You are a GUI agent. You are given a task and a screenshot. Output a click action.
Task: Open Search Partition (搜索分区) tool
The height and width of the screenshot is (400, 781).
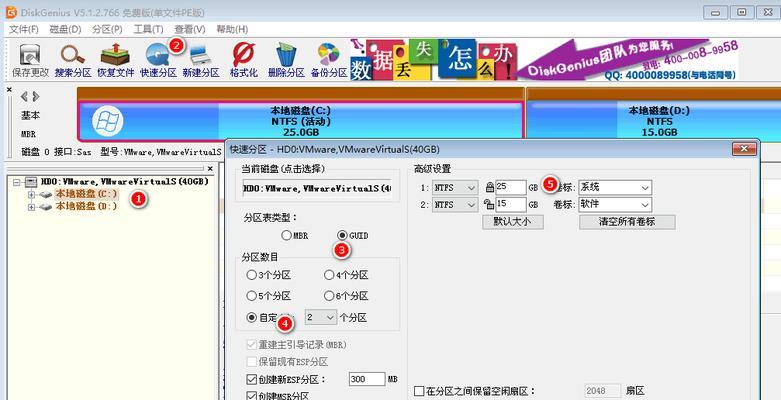[x=73, y=60]
